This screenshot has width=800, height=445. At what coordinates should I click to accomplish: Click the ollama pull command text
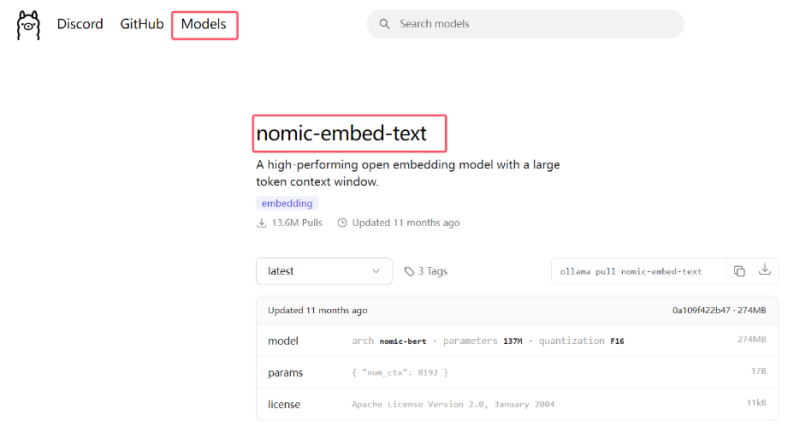(632, 271)
